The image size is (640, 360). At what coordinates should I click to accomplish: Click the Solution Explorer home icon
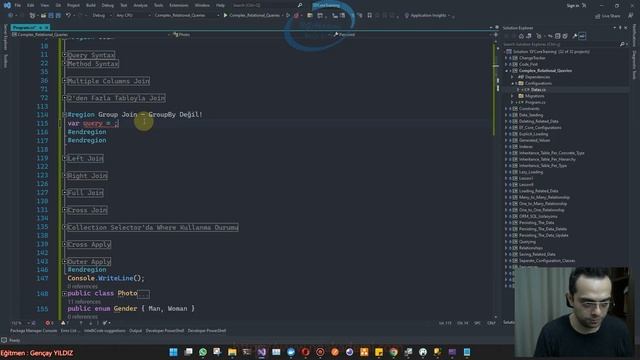pyautogui.click(x=521, y=36)
